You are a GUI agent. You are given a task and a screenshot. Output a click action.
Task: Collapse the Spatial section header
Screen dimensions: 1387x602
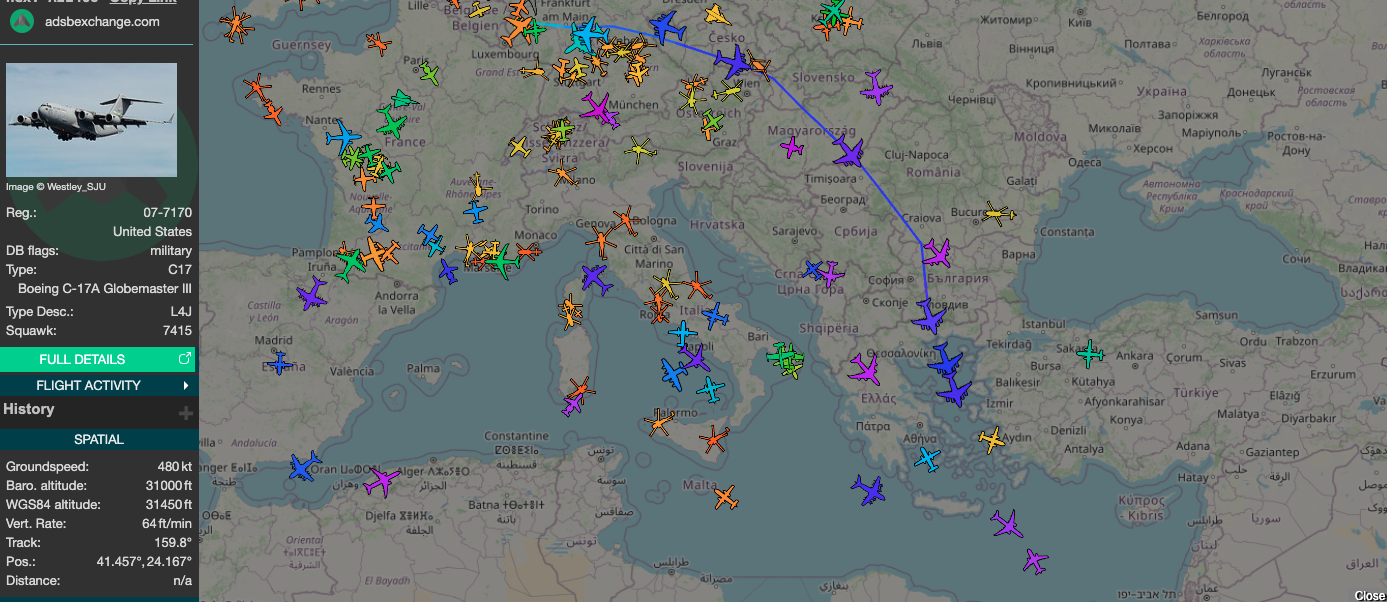coord(98,439)
